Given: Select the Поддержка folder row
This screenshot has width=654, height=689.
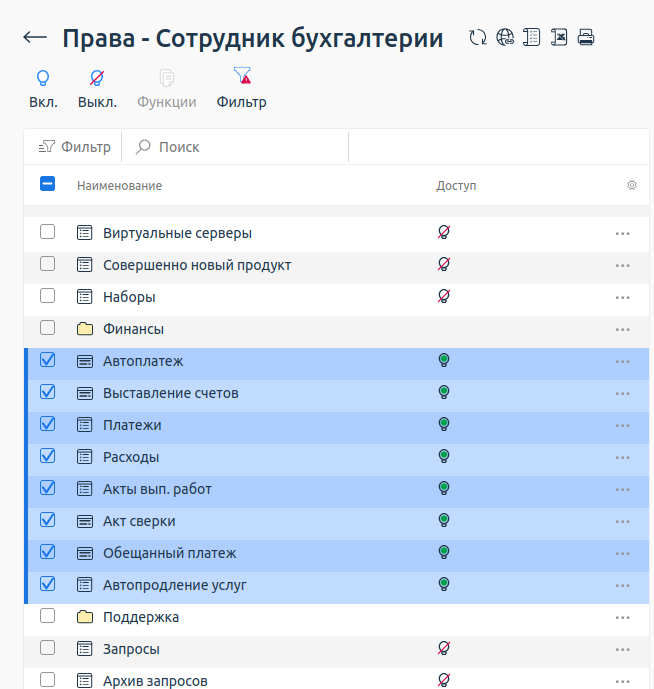Looking at the screenshot, I should tap(141, 617).
